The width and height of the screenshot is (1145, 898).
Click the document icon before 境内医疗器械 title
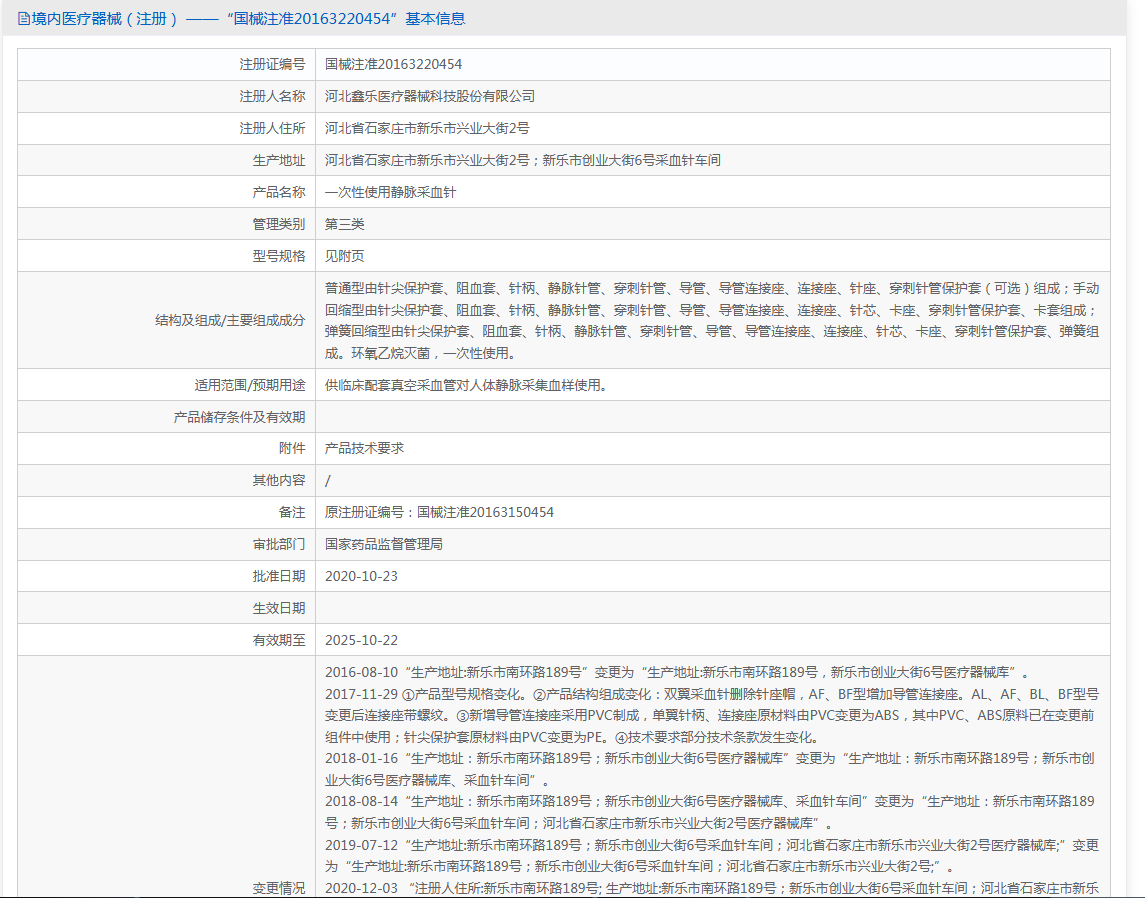23,19
